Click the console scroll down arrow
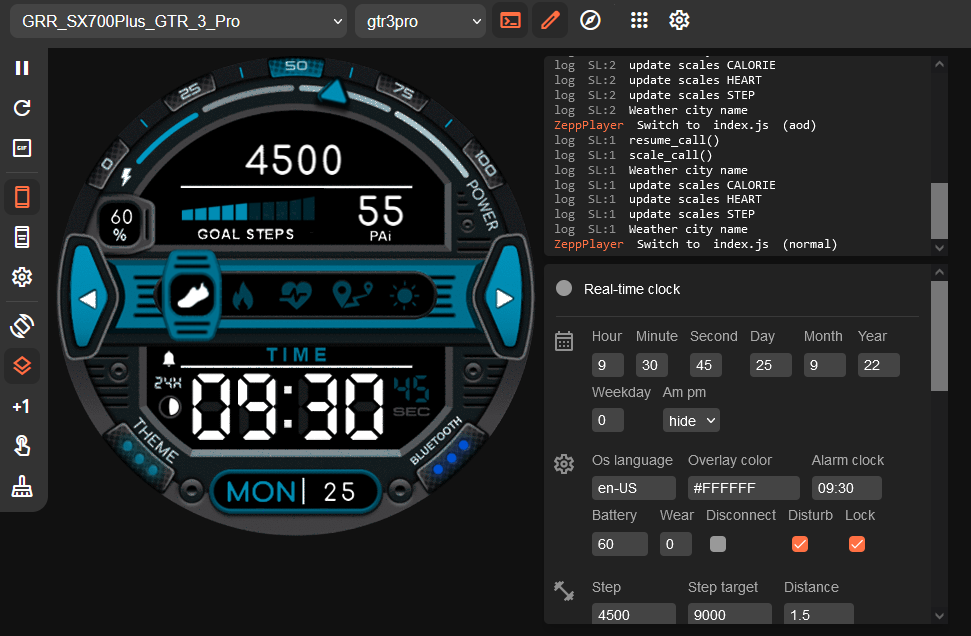971x636 pixels. click(x=939, y=248)
